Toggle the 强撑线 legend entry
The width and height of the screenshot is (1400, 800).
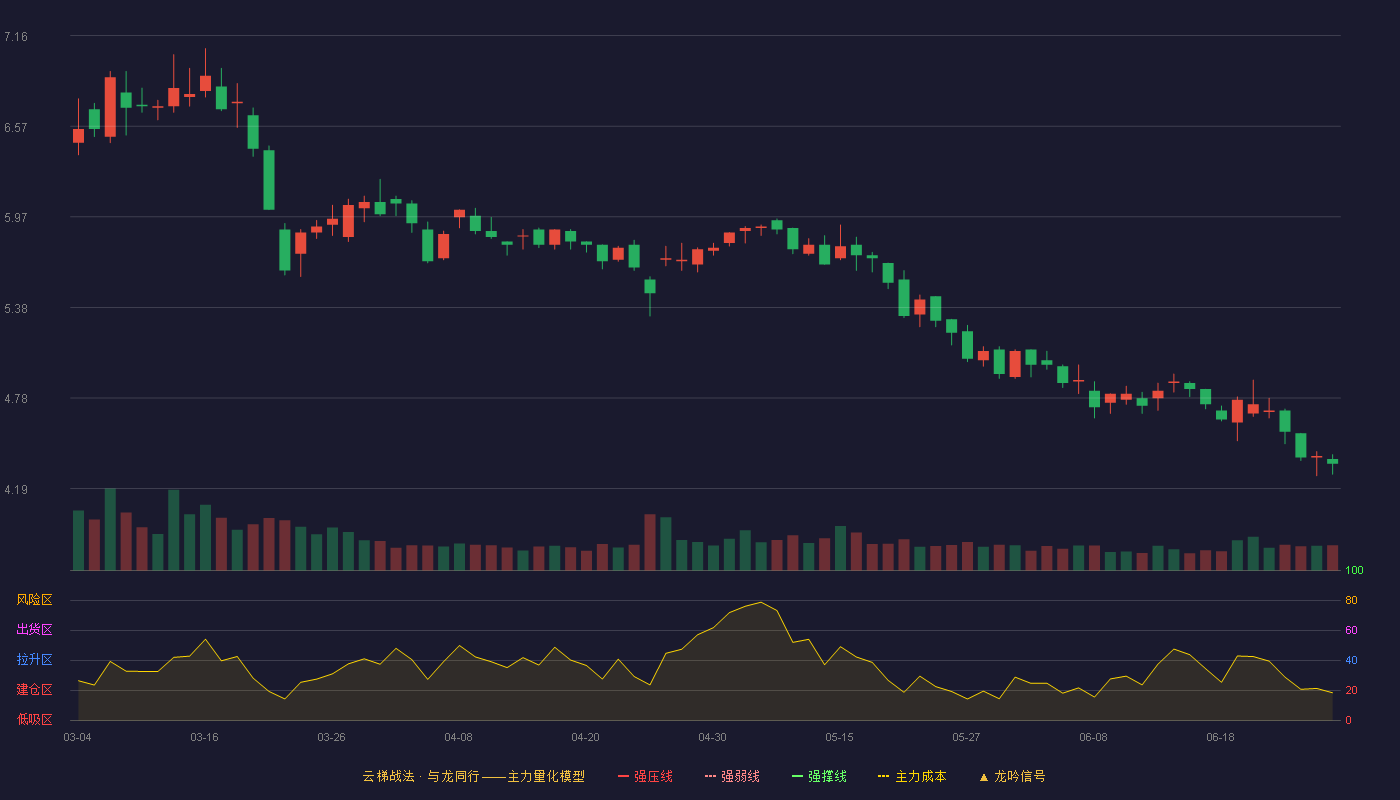(x=819, y=776)
